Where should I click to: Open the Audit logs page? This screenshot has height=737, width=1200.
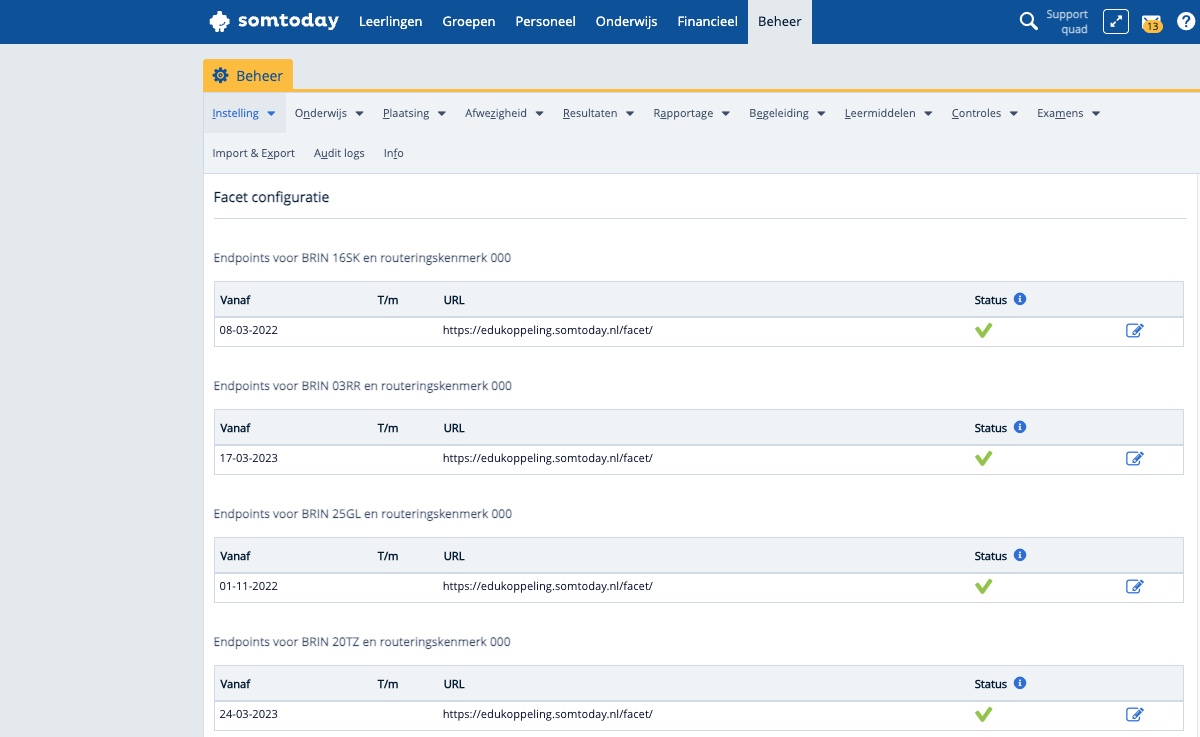tap(339, 153)
